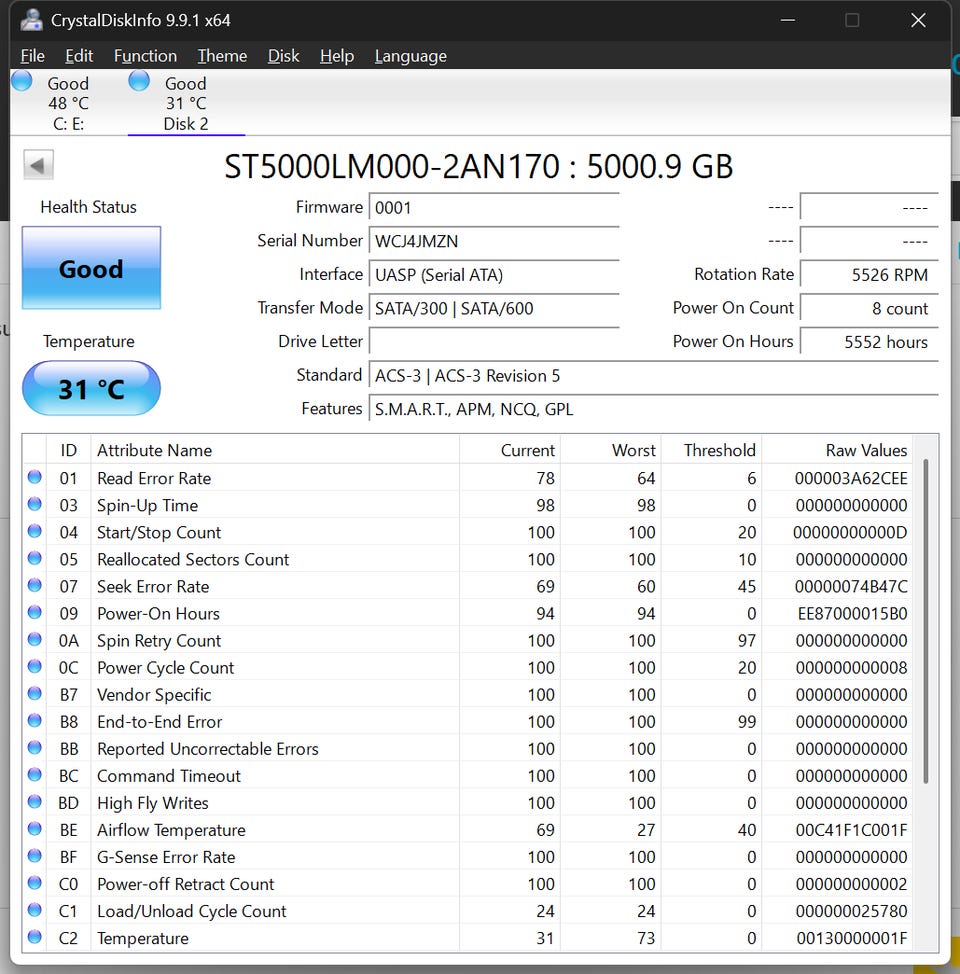Click the Power On Hours value 5552 hours

point(869,341)
